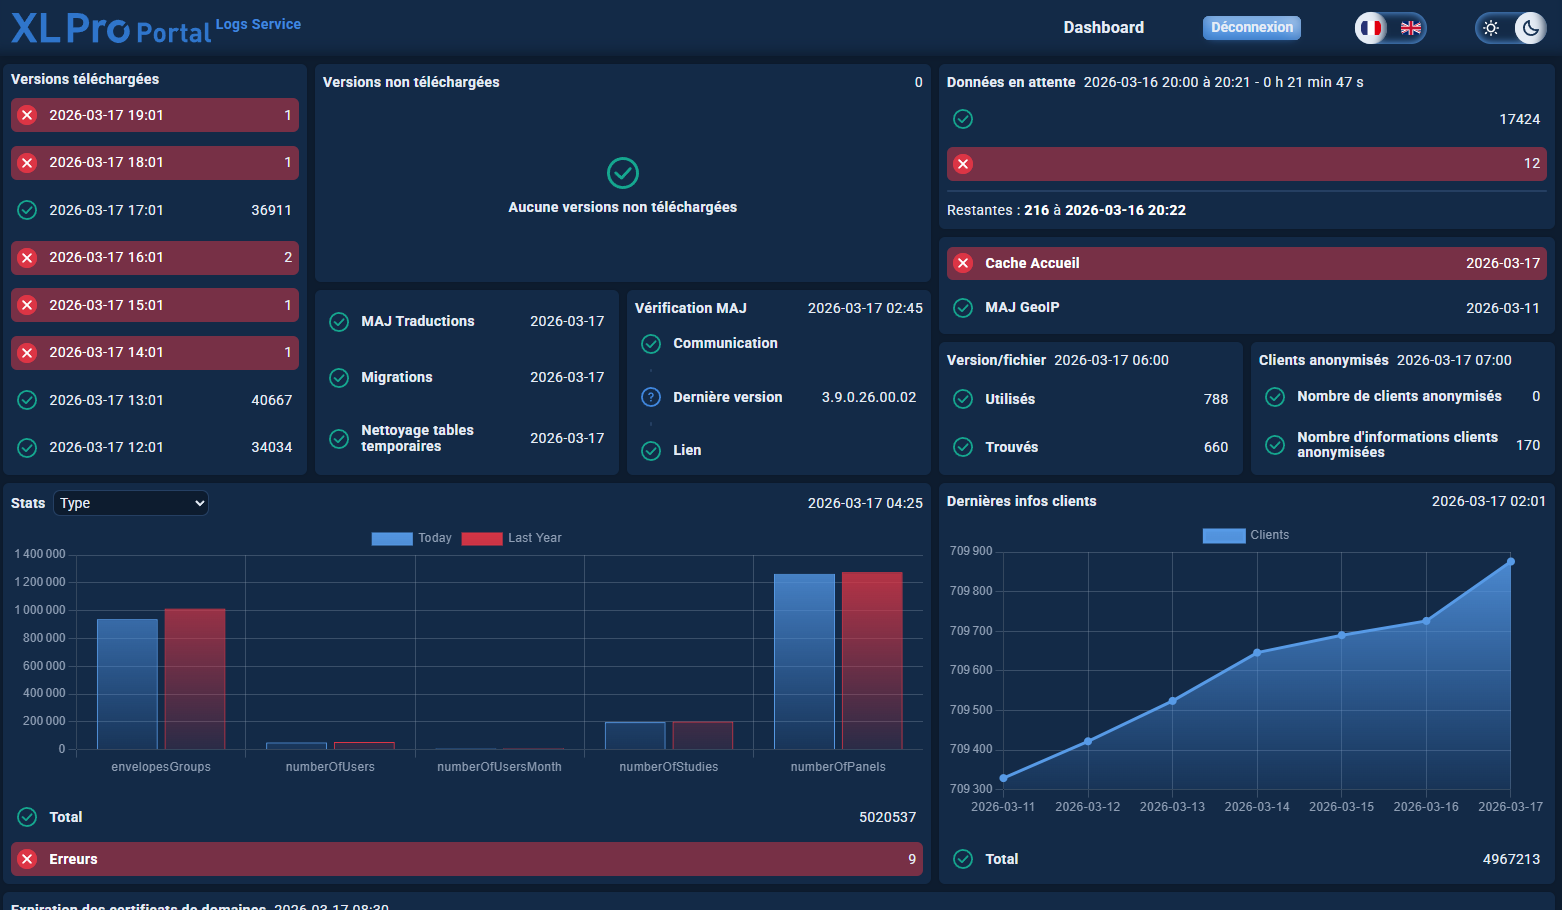The height and width of the screenshot is (910, 1562).
Task: Click the red cross icon in Erreurs row
Action: tap(28, 859)
